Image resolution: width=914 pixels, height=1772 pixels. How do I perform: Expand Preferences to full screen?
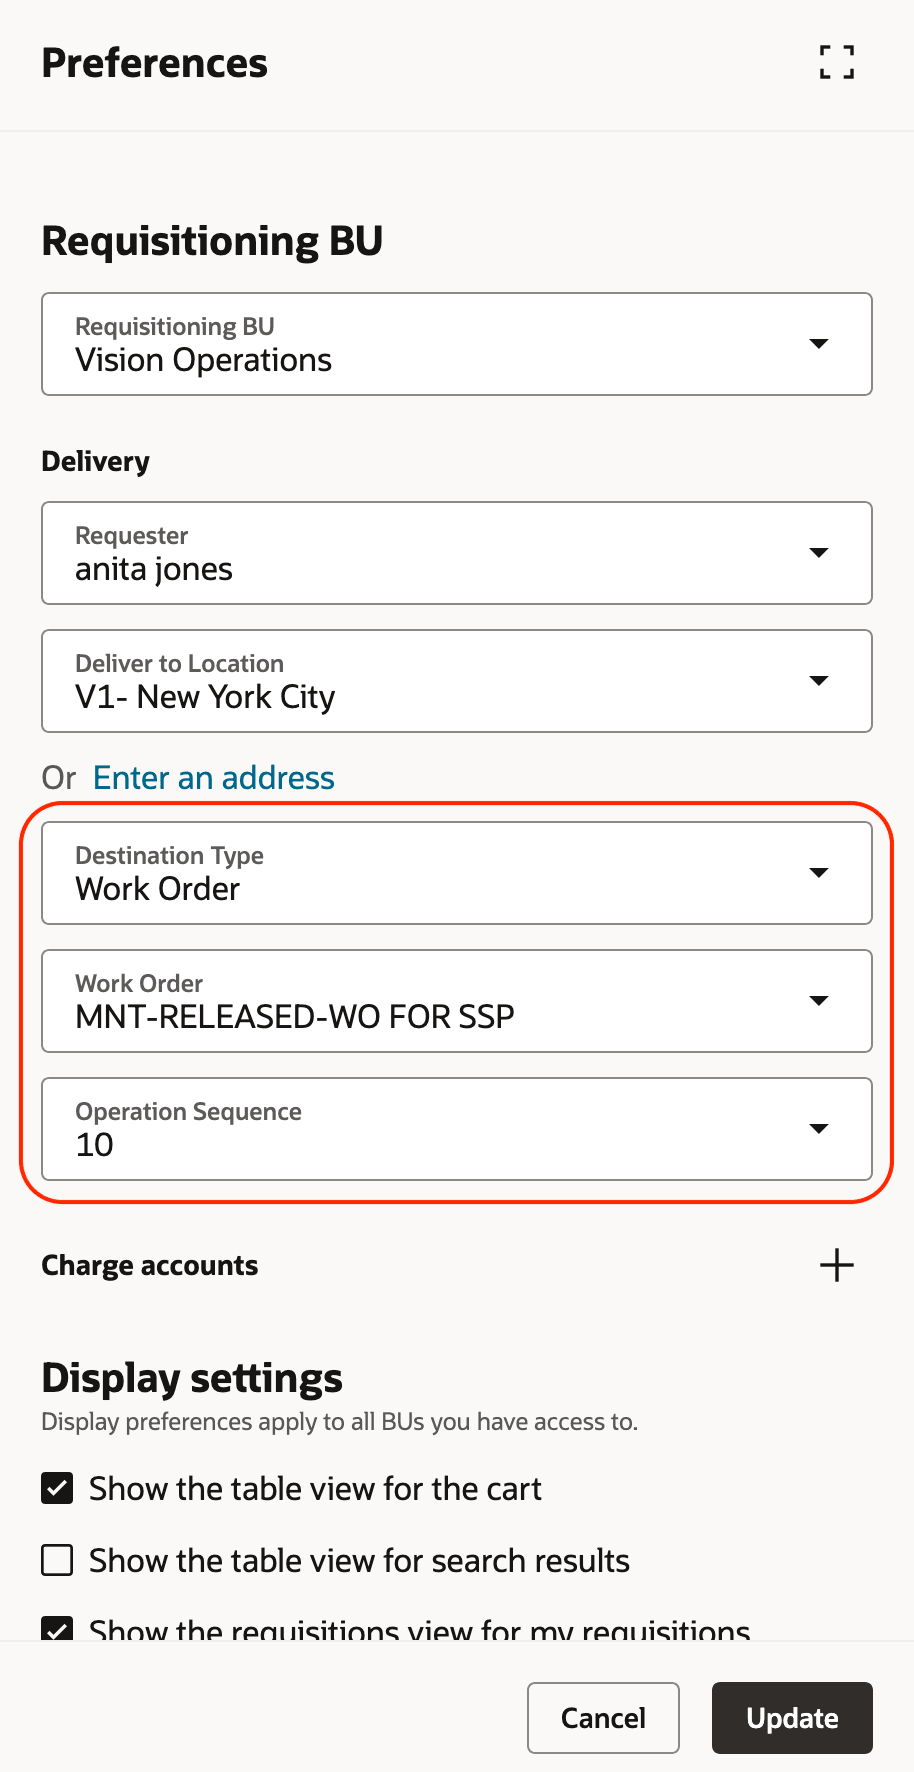(x=836, y=62)
